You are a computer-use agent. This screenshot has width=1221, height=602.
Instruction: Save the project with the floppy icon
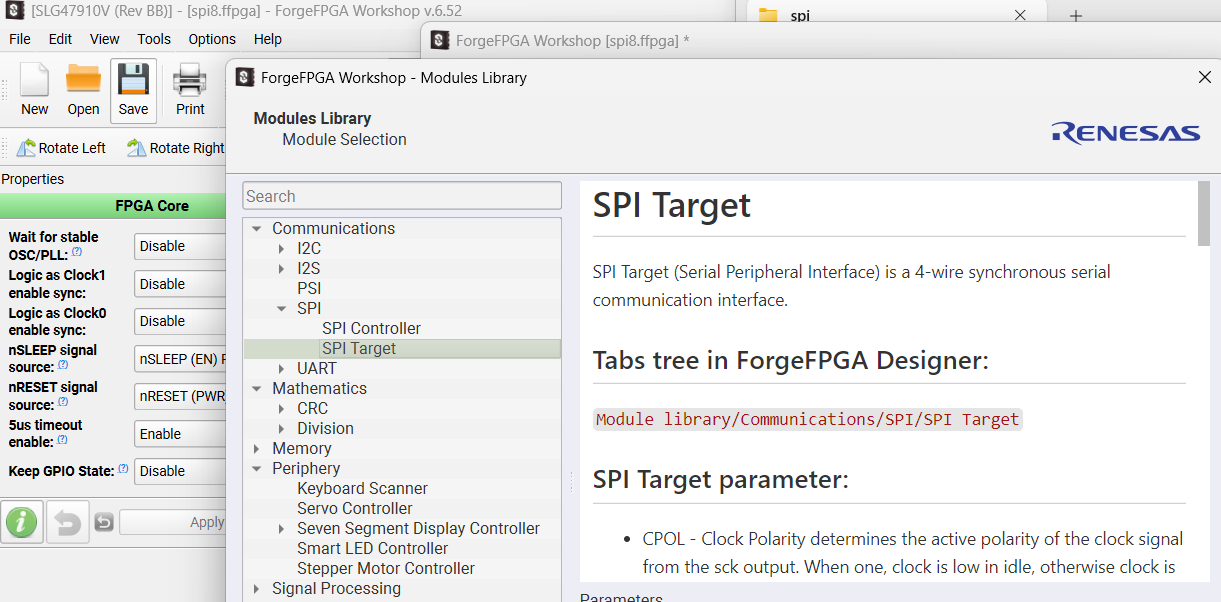(x=133, y=89)
